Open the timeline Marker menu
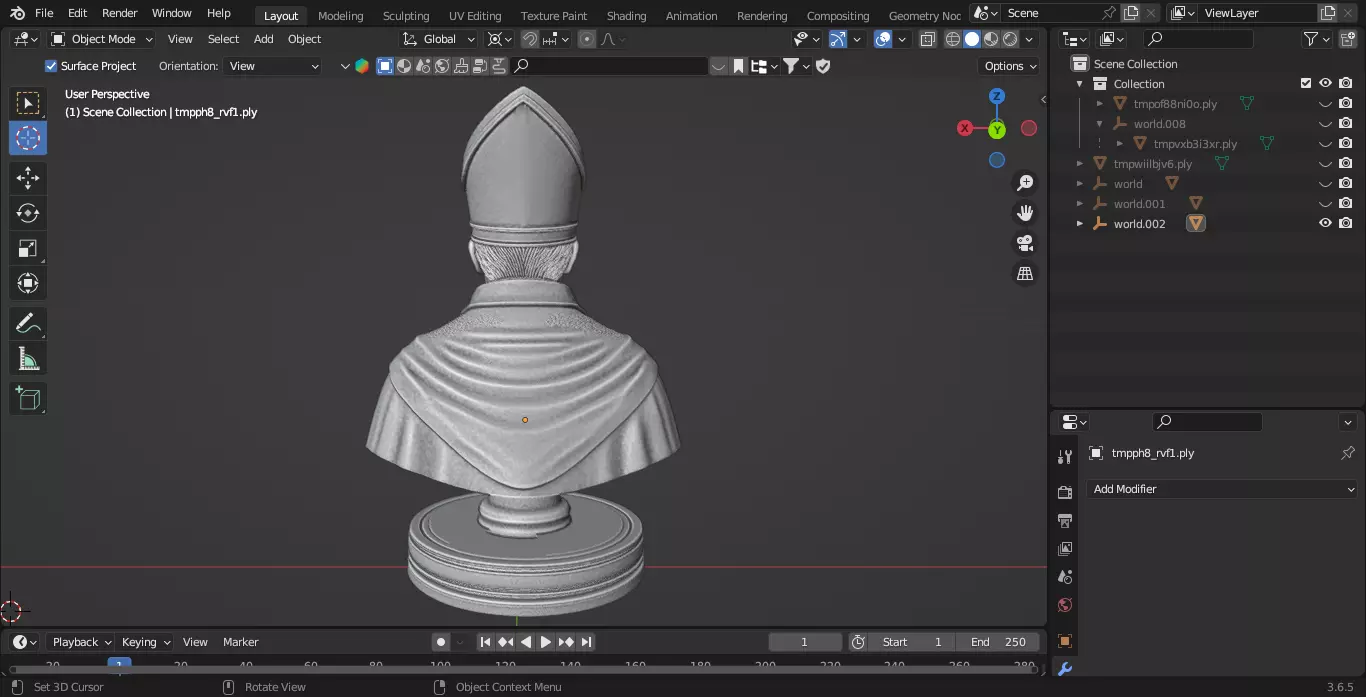 (240, 642)
